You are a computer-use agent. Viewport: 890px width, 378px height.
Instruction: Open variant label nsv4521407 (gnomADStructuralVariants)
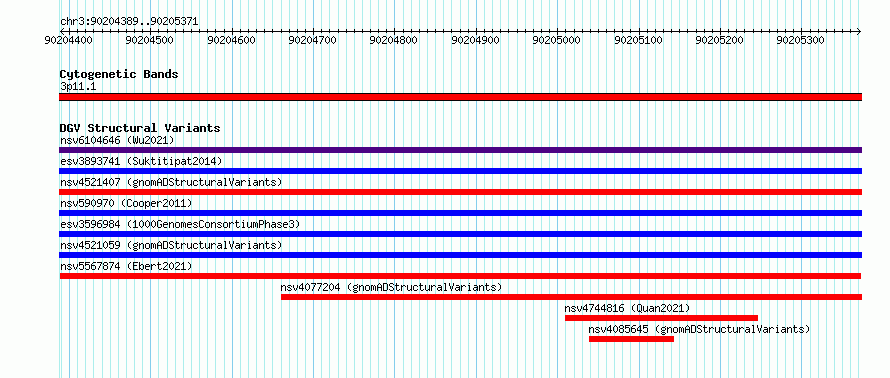tap(171, 182)
